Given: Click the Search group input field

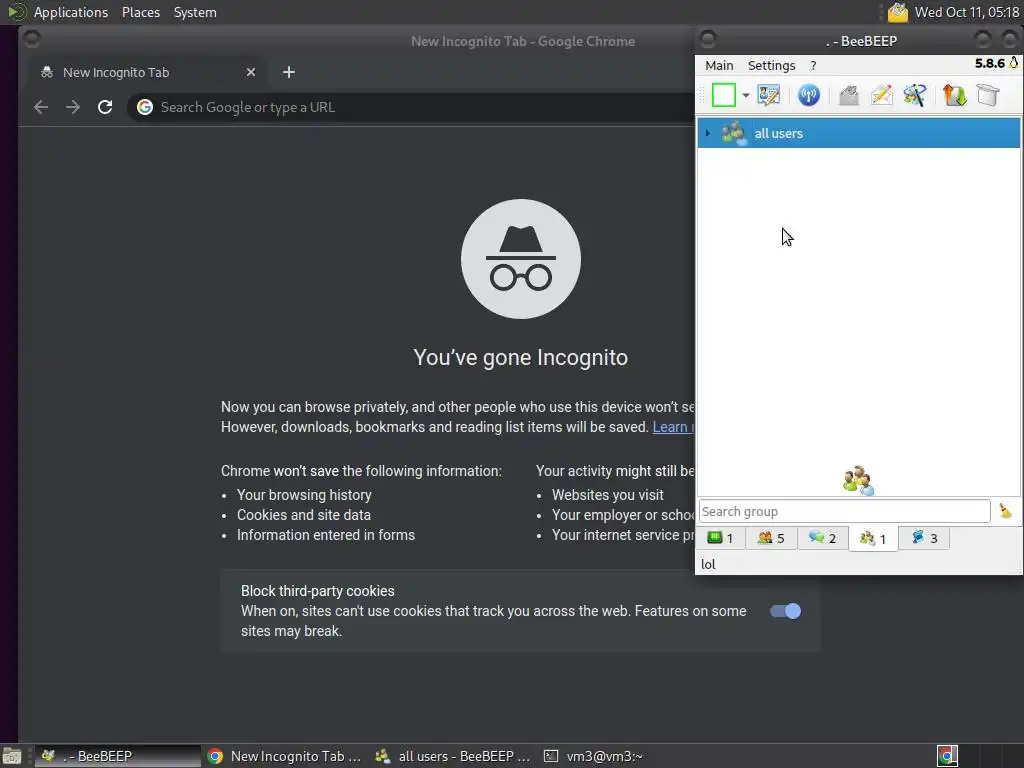Looking at the screenshot, I should [x=844, y=511].
